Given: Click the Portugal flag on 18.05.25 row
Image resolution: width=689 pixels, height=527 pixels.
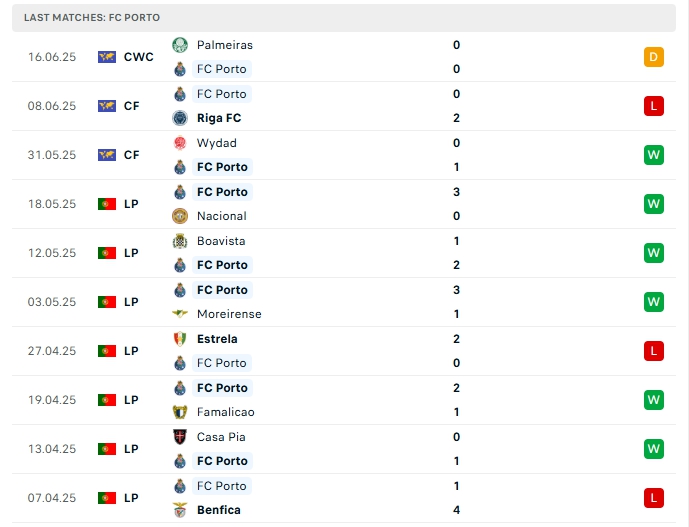Looking at the screenshot, I should [107, 204].
